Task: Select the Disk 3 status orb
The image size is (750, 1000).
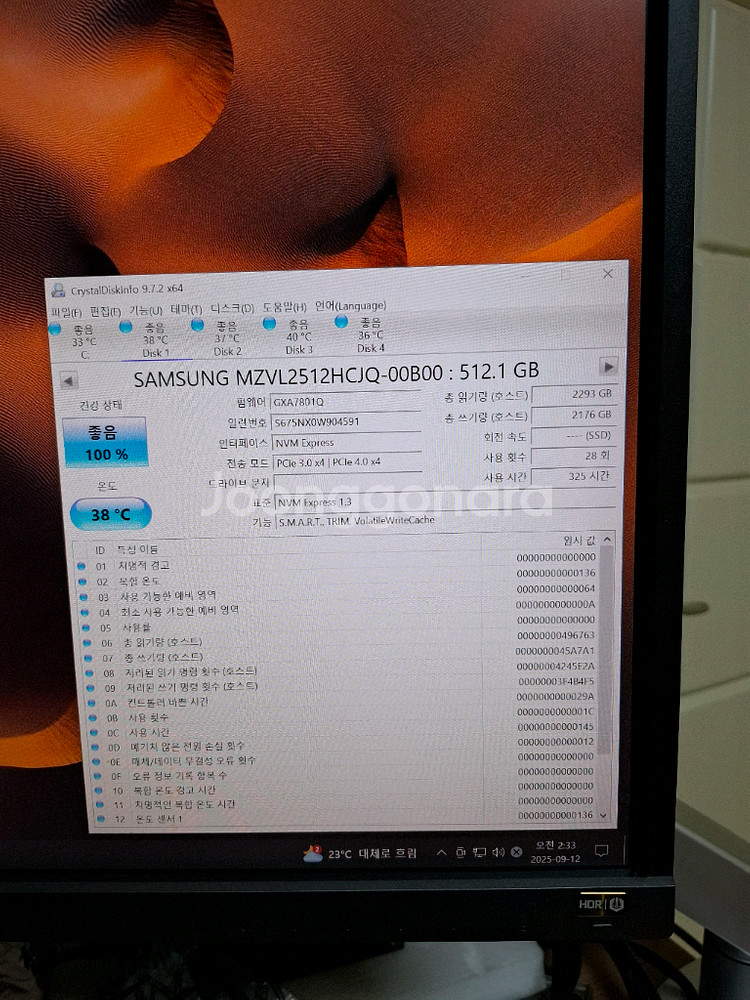Action: tap(270, 323)
